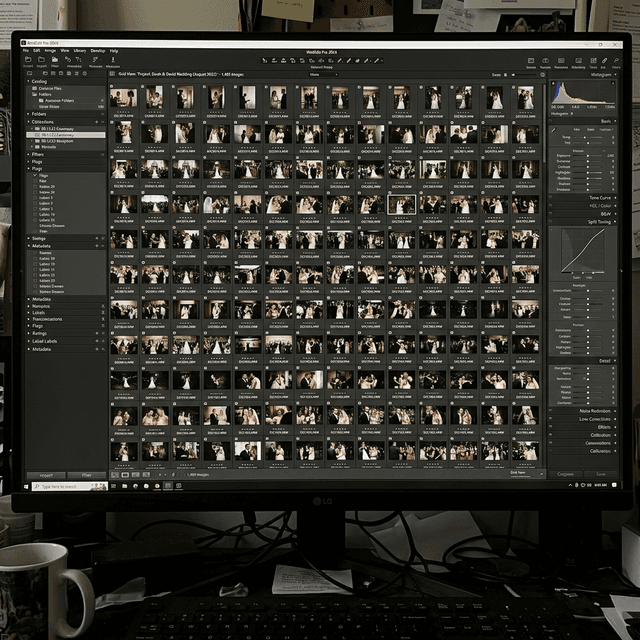
Task: Click the selected thumbnail with white border
Action: (x=402, y=204)
